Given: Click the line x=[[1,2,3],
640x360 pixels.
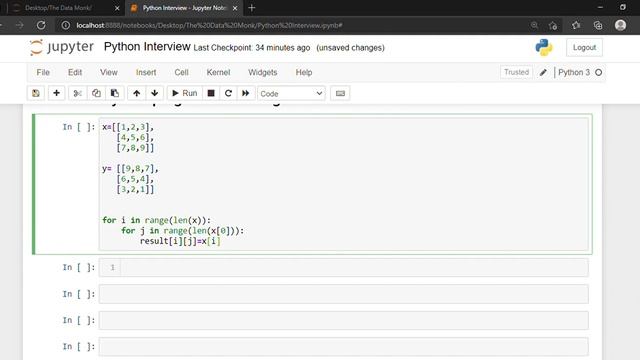Looking at the screenshot, I should [128, 127].
